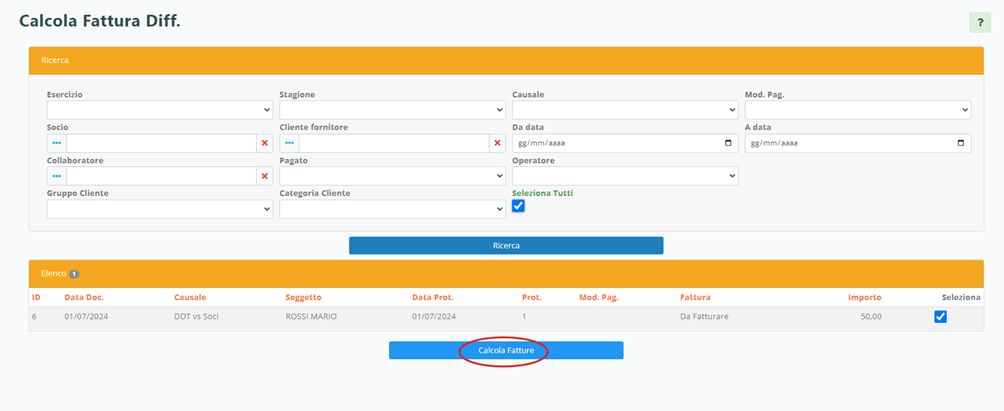Click into the Socio text field
1004x411 pixels.
(x=160, y=143)
